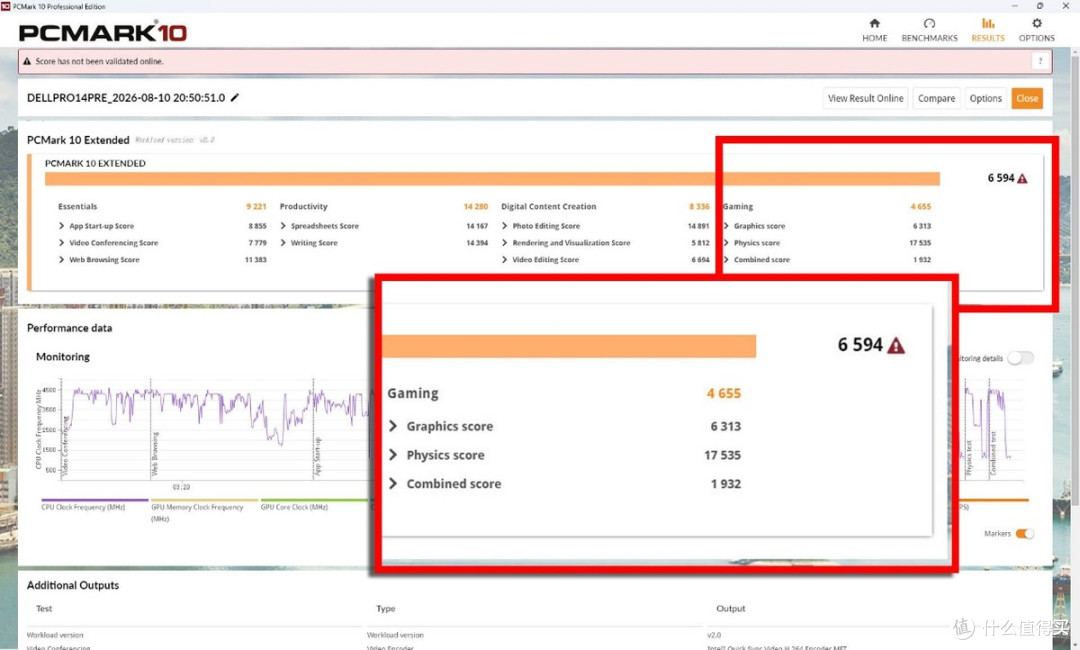Click the Essentials score 9 221
1080x650 pixels.
click(256, 207)
